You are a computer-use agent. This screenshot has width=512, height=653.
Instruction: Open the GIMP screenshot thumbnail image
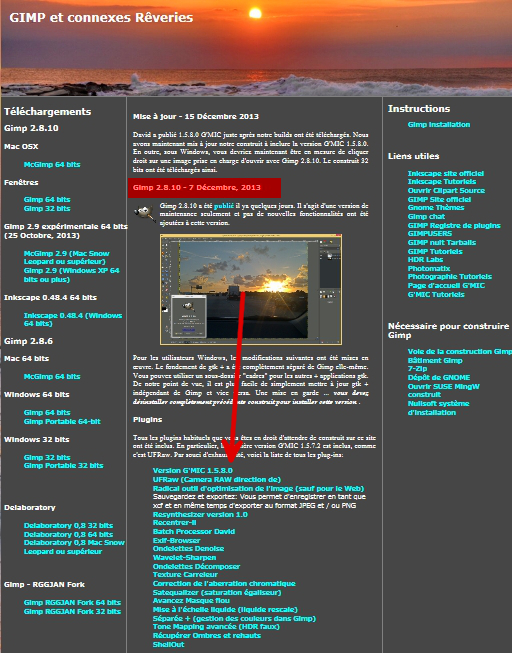point(251,289)
